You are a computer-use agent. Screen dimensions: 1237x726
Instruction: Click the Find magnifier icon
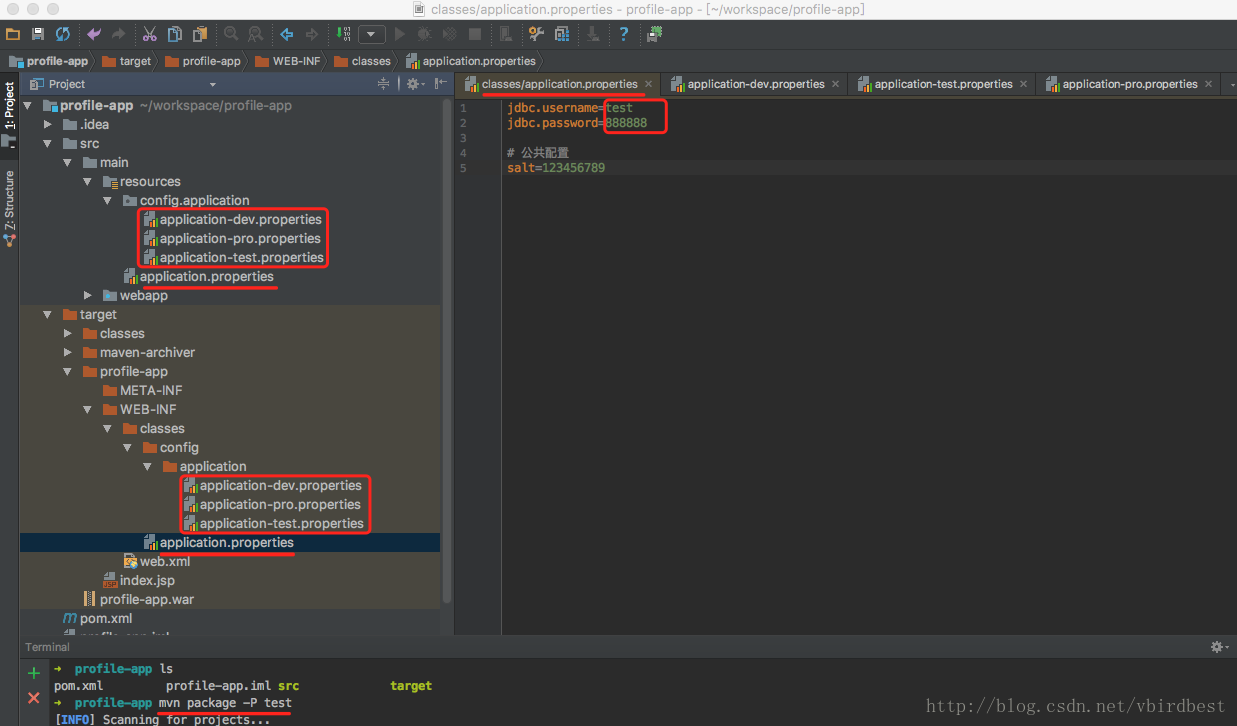tap(231, 34)
